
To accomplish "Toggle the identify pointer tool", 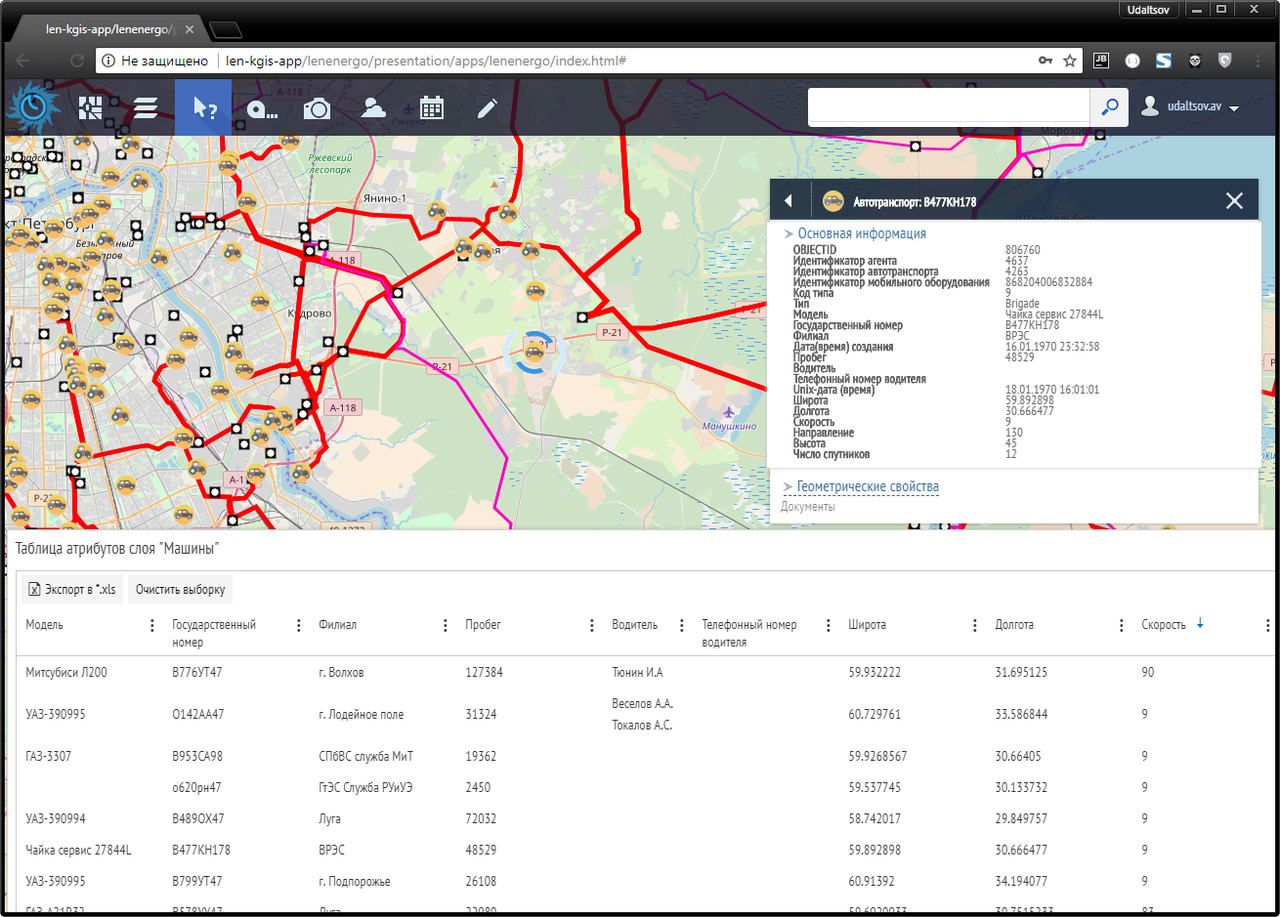I will pos(203,108).
